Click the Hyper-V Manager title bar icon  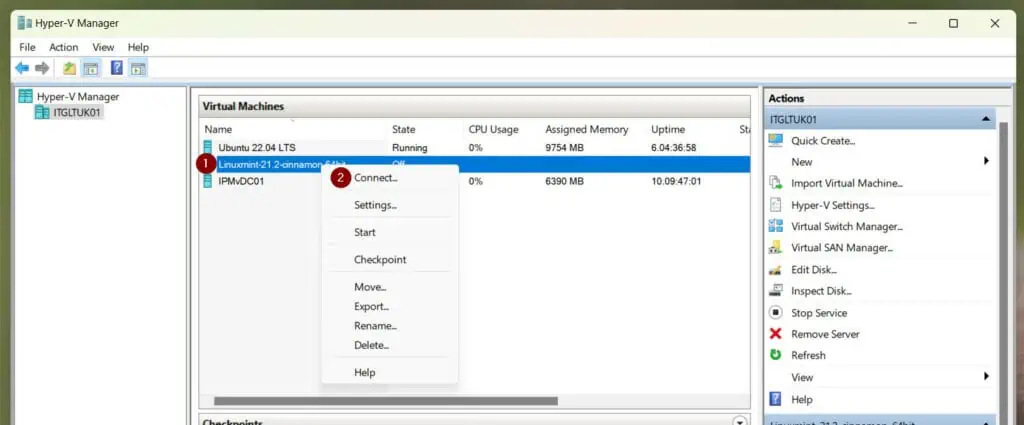point(25,24)
